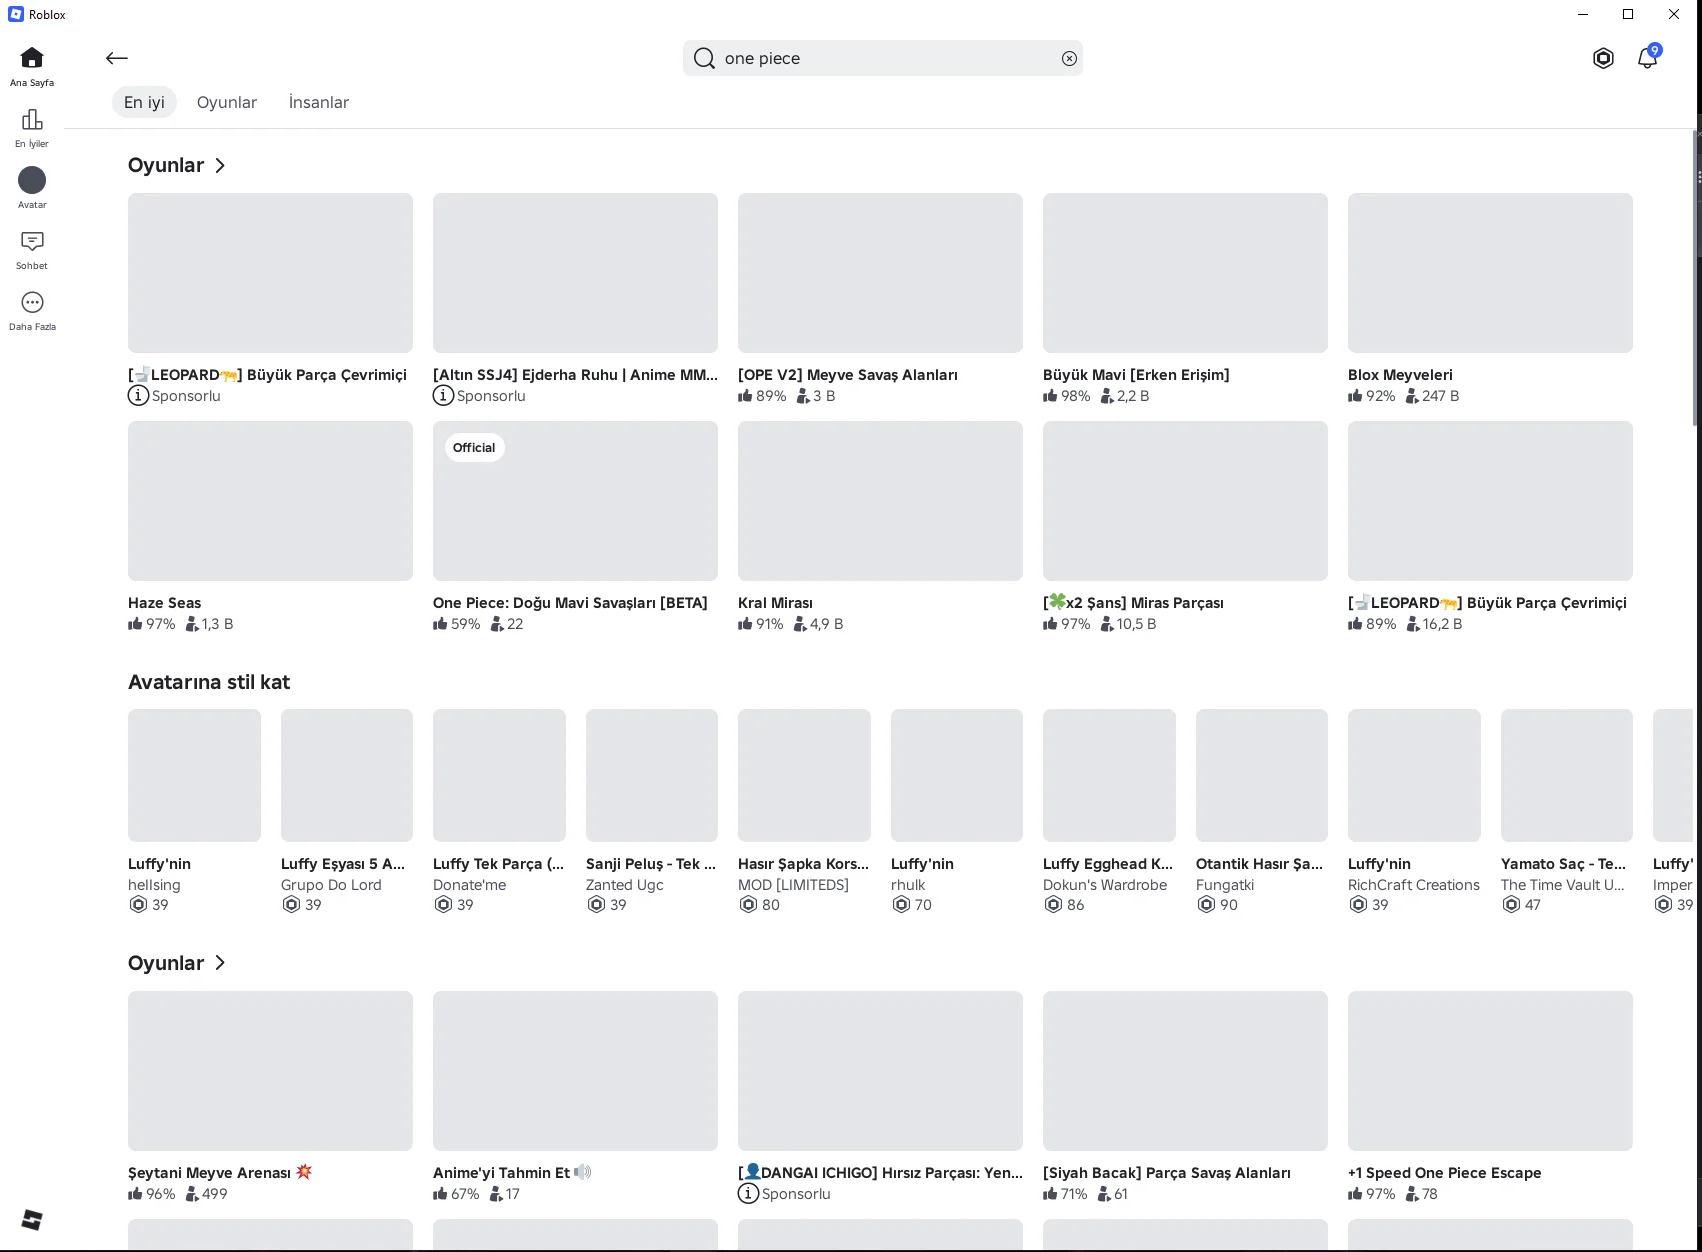The image size is (1702, 1252).
Task: Click sponsor info icon under DANGAI ICHIGO game
Action: [748, 1194]
